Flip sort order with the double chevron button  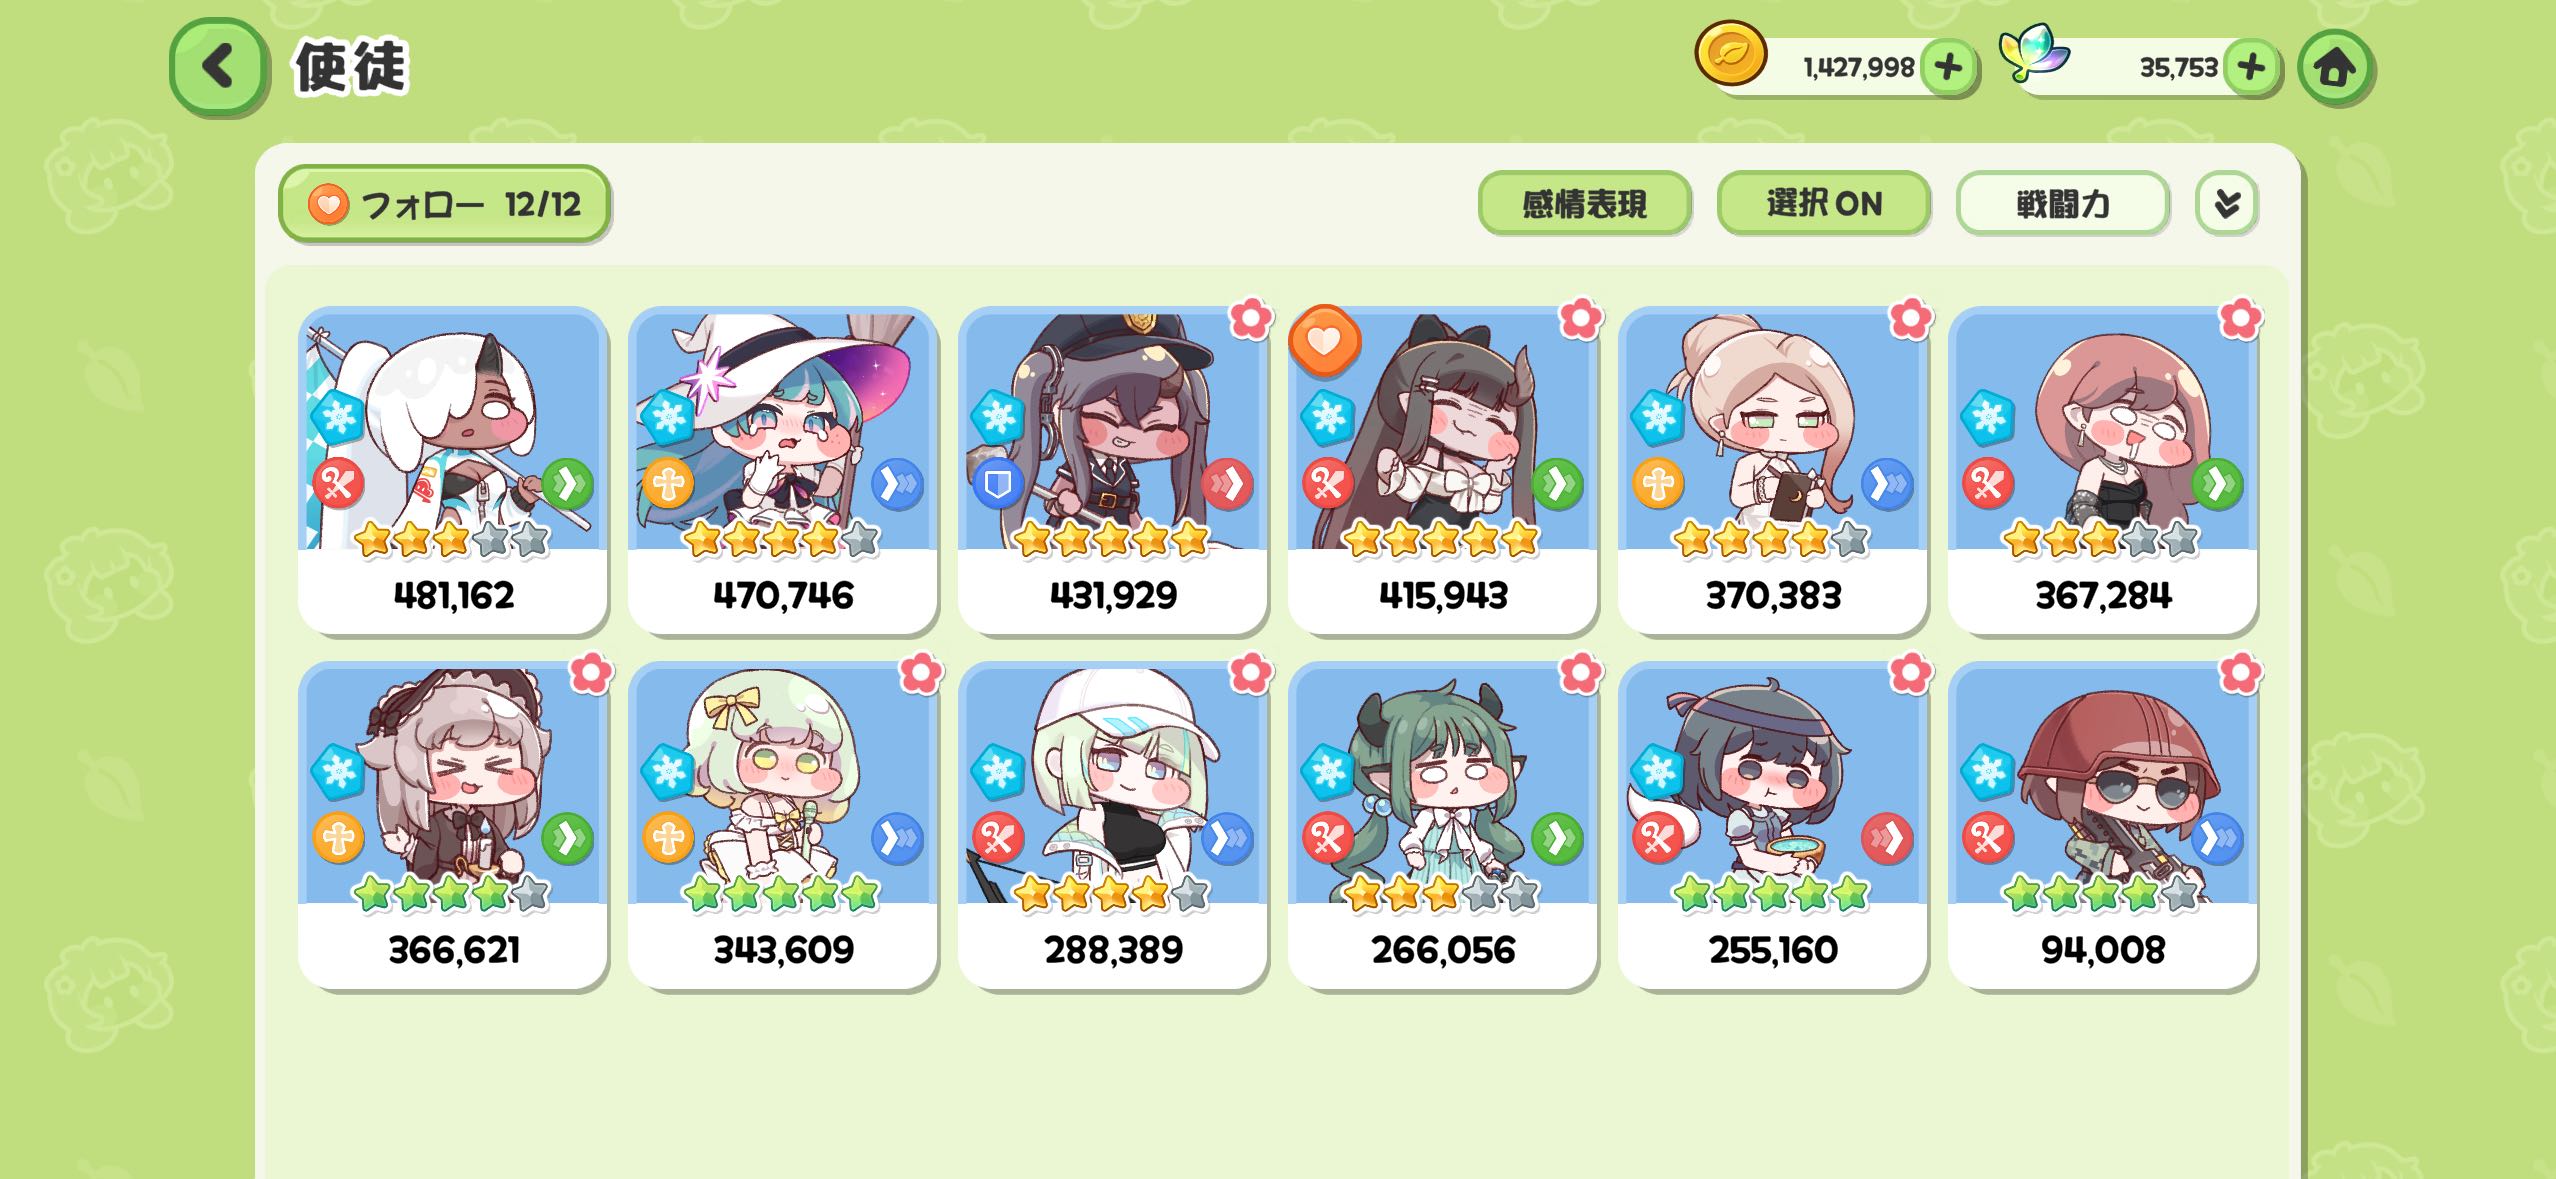coord(2226,204)
